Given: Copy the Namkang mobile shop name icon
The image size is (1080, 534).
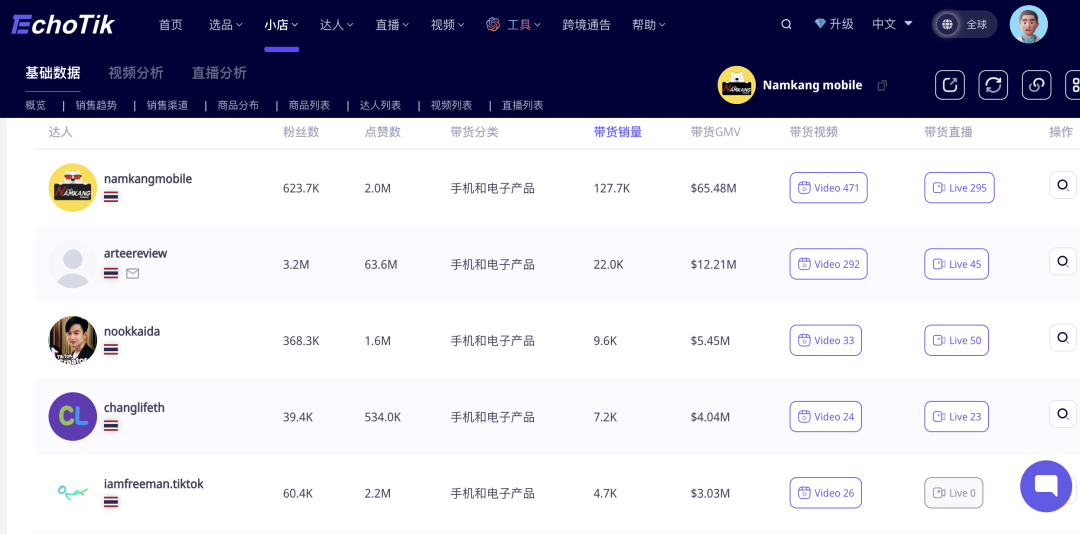Looking at the screenshot, I should tap(882, 85).
